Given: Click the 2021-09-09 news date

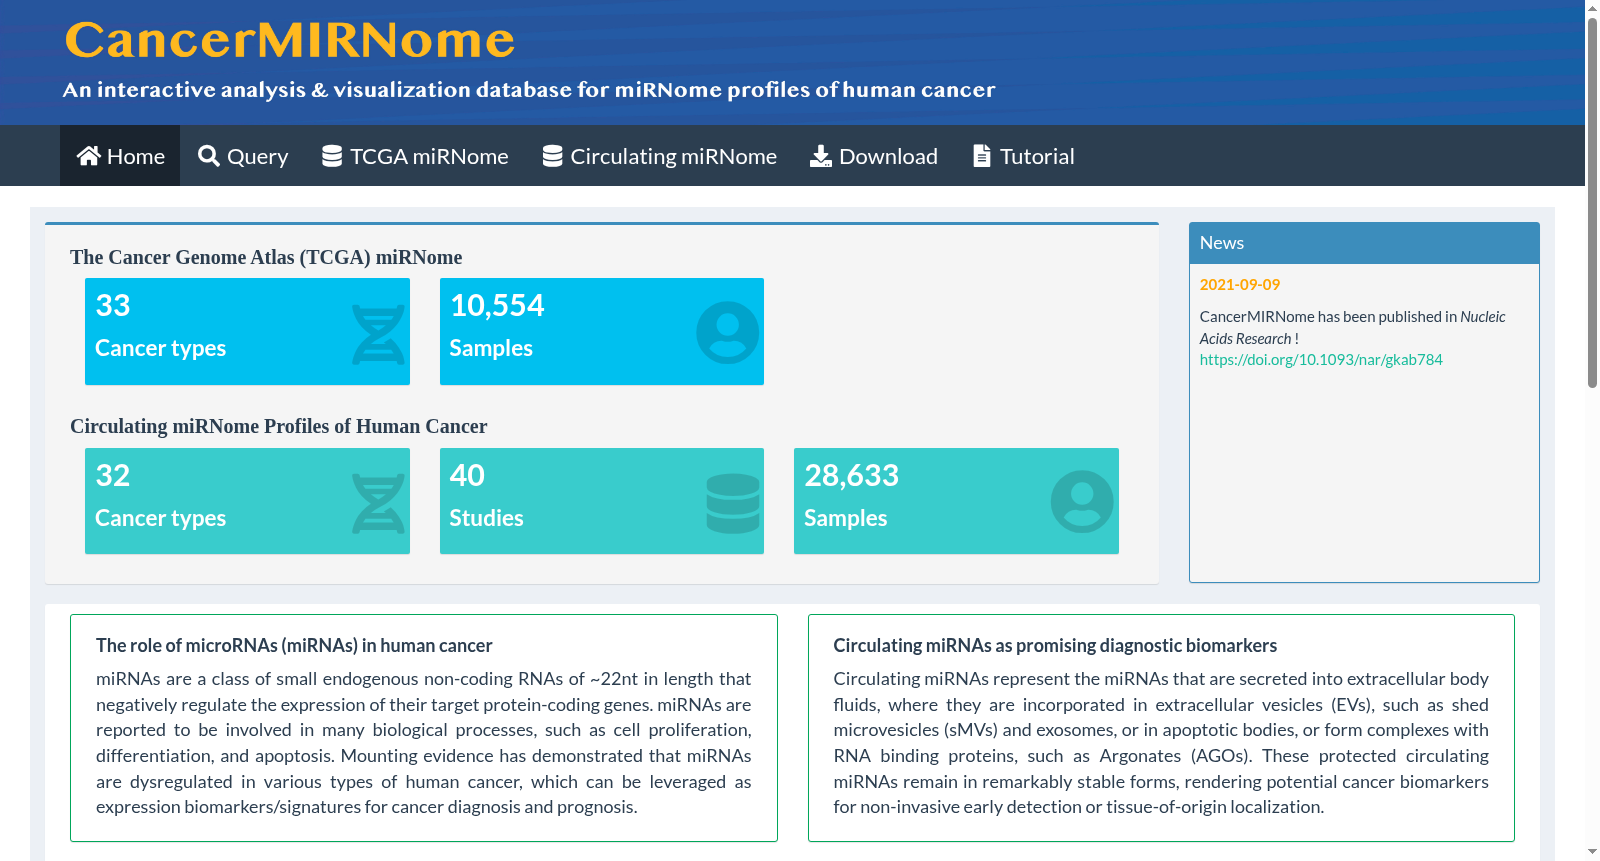Looking at the screenshot, I should pyautogui.click(x=1240, y=285).
